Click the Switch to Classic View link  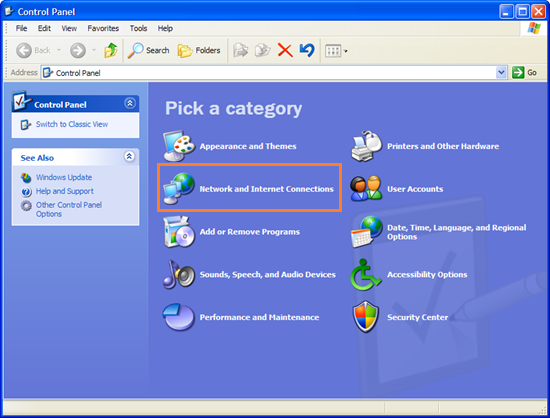tap(72, 124)
